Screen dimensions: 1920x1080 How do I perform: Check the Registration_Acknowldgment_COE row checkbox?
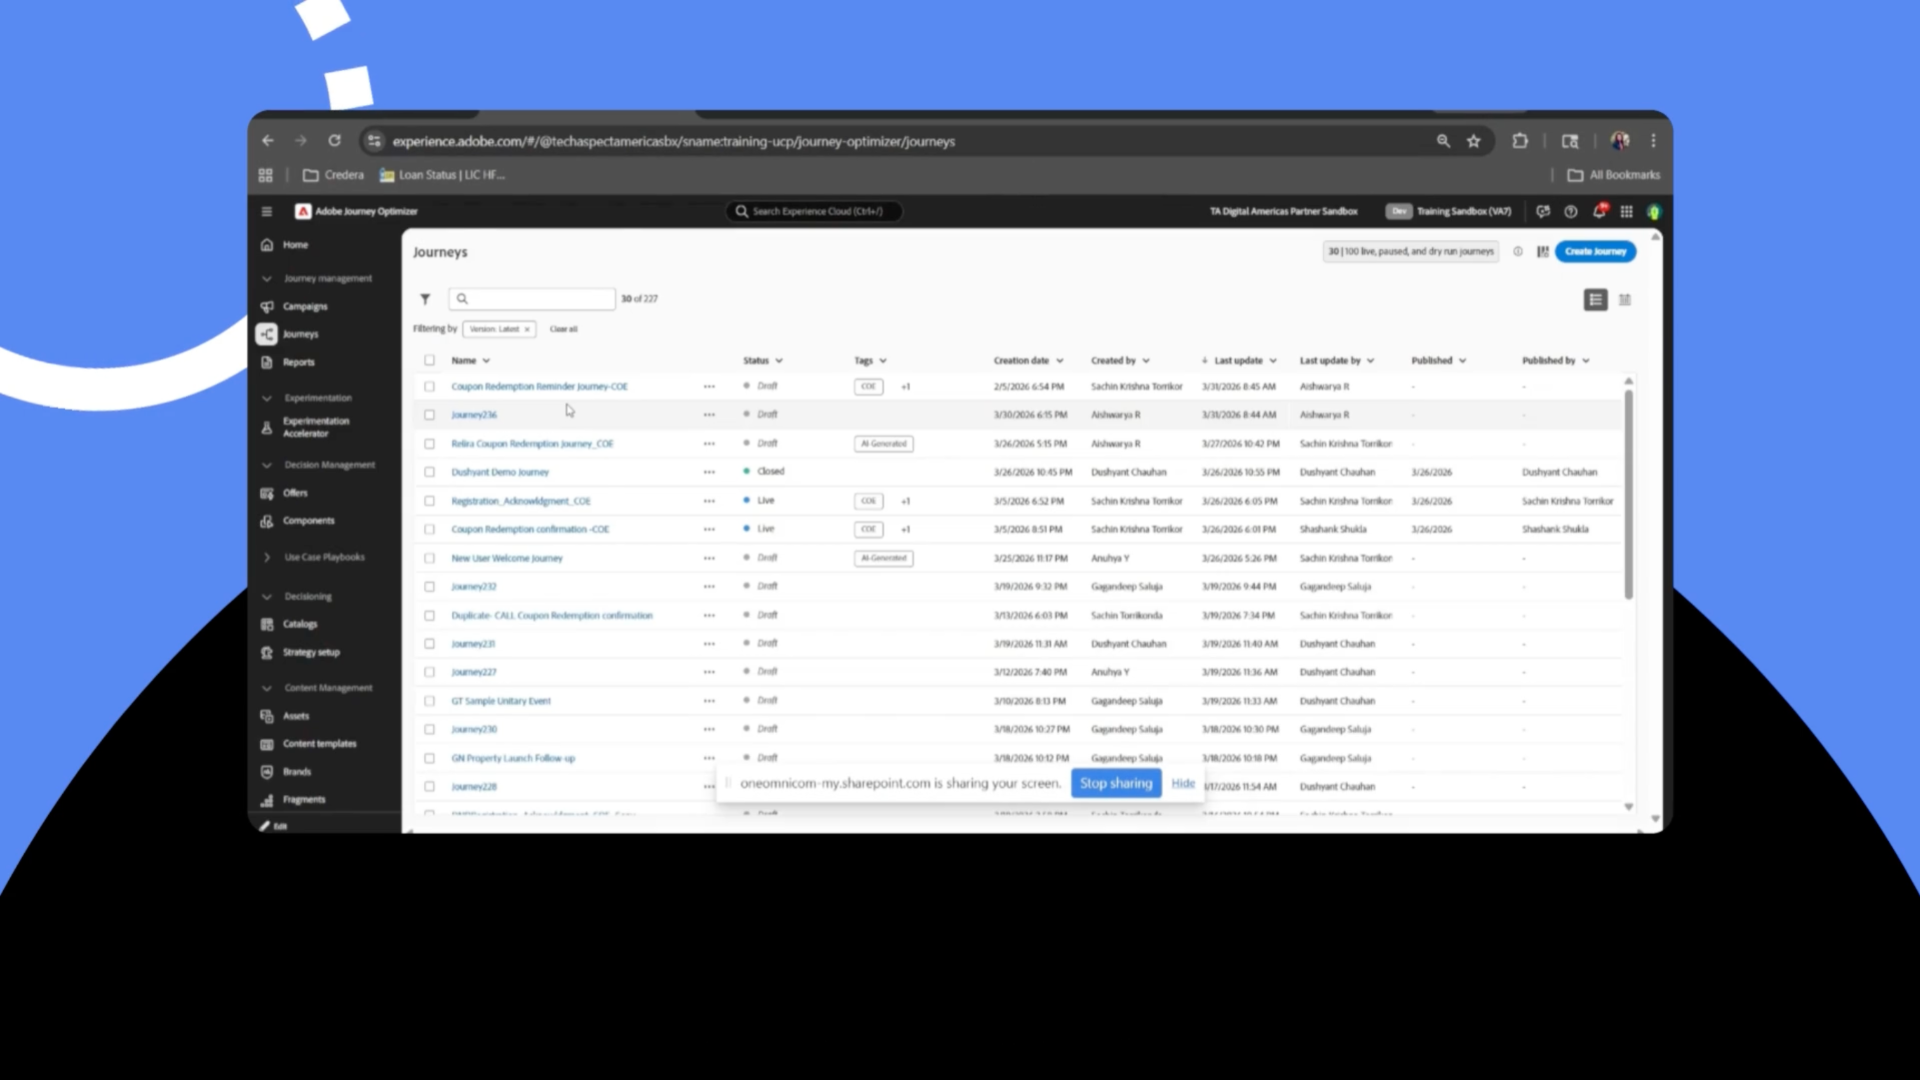(x=429, y=501)
